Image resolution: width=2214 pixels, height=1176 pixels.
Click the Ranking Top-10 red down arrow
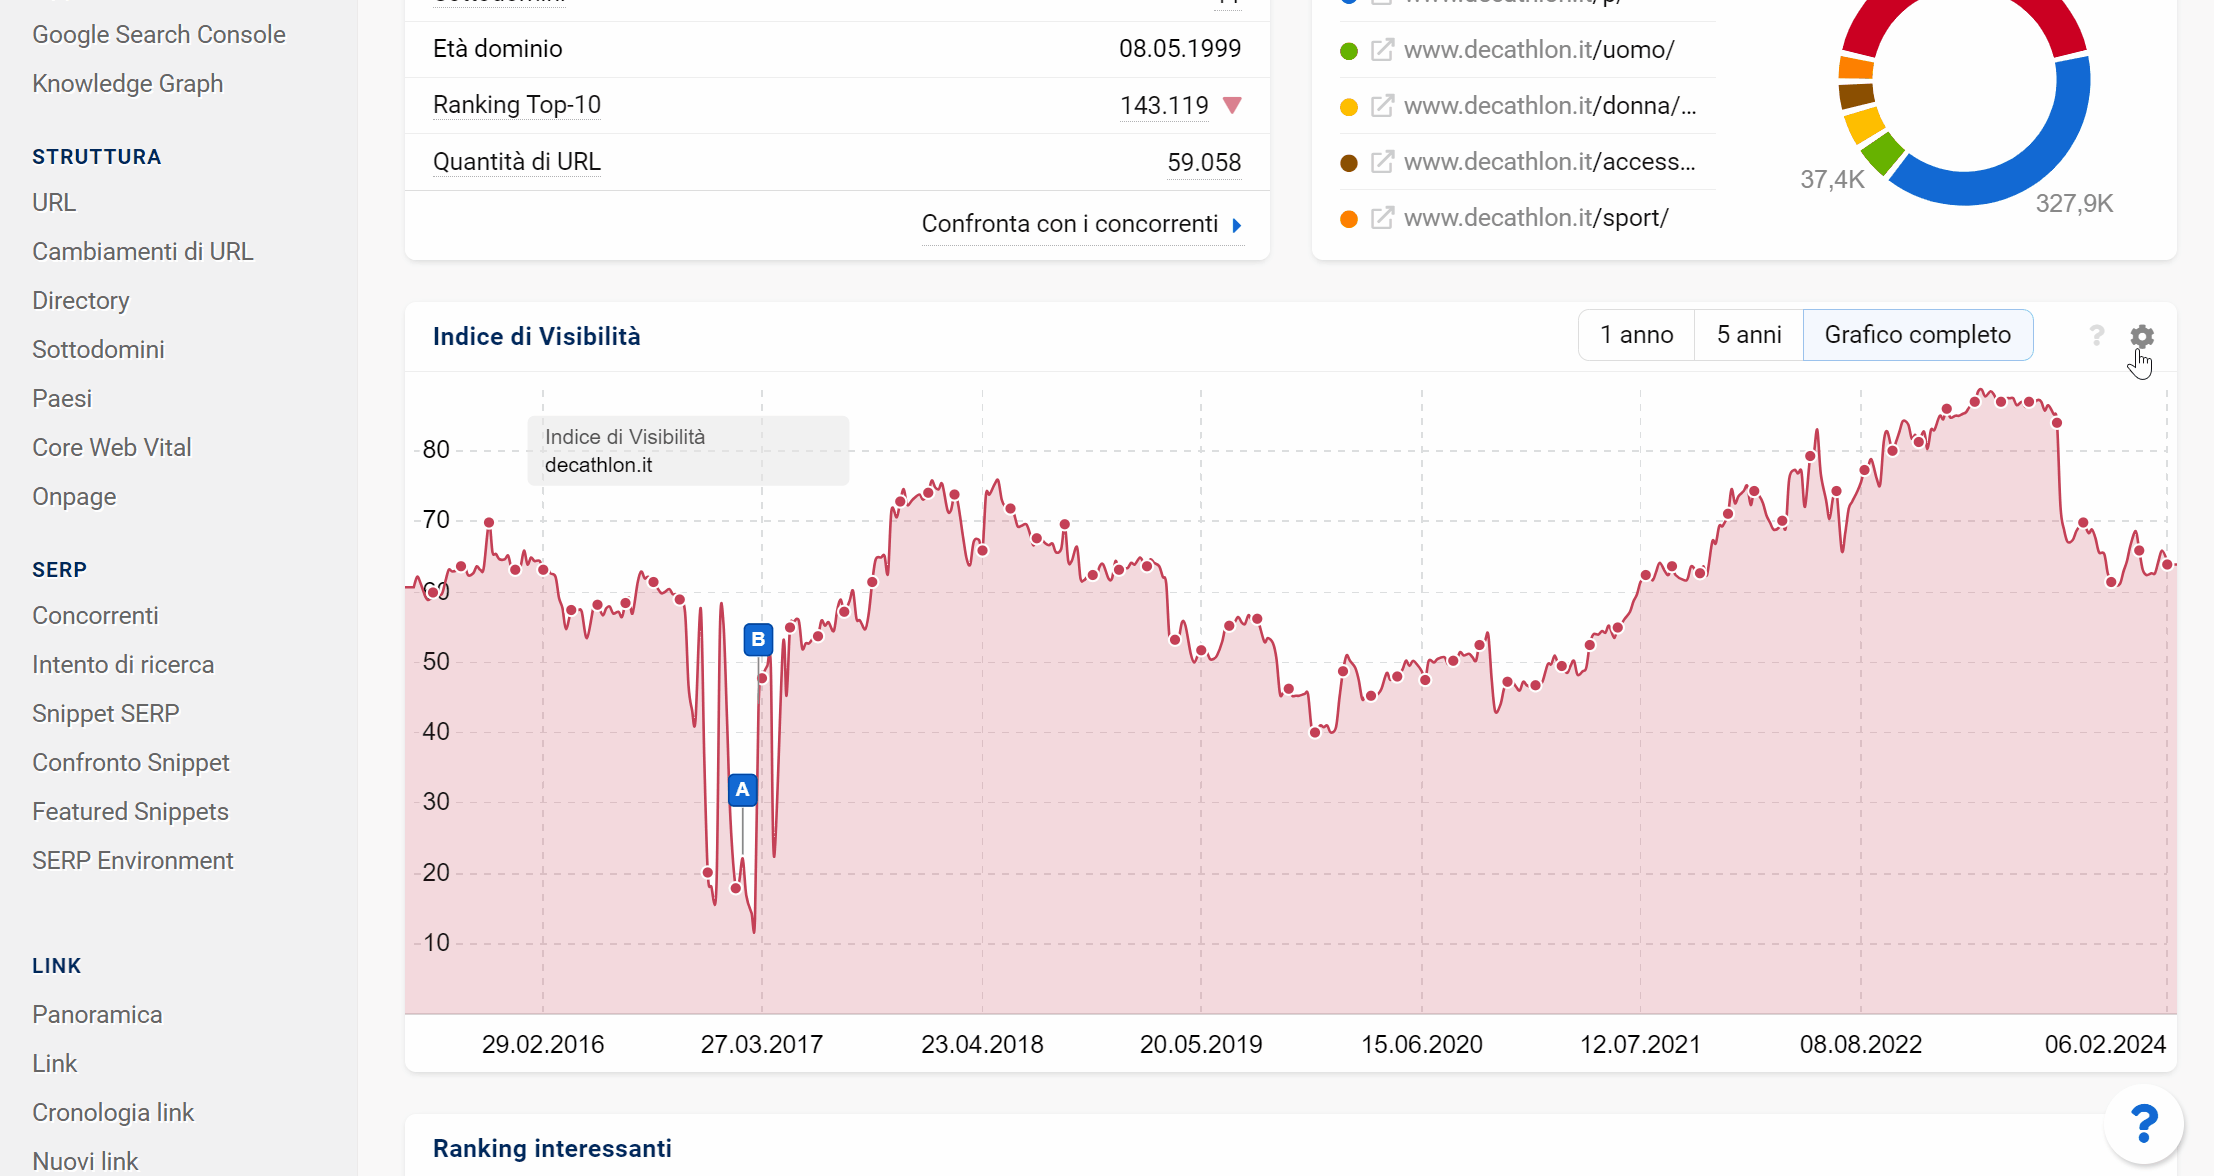pos(1232,105)
